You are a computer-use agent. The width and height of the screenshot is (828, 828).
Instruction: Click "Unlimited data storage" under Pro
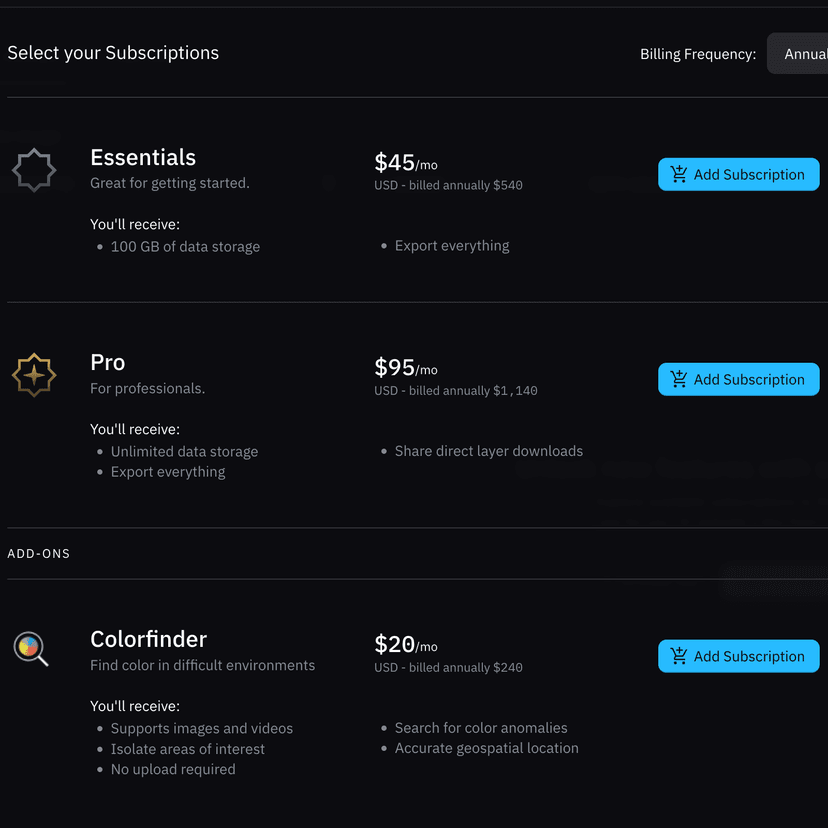(x=184, y=452)
